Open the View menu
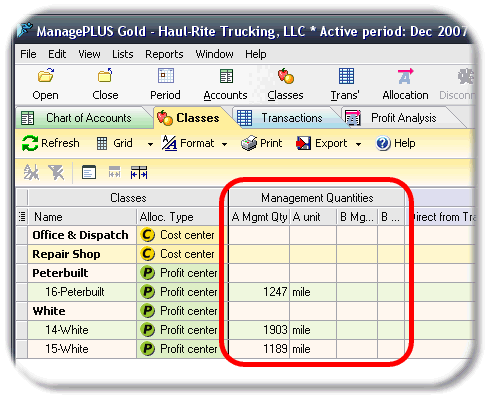492x403 pixels. pos(89,54)
